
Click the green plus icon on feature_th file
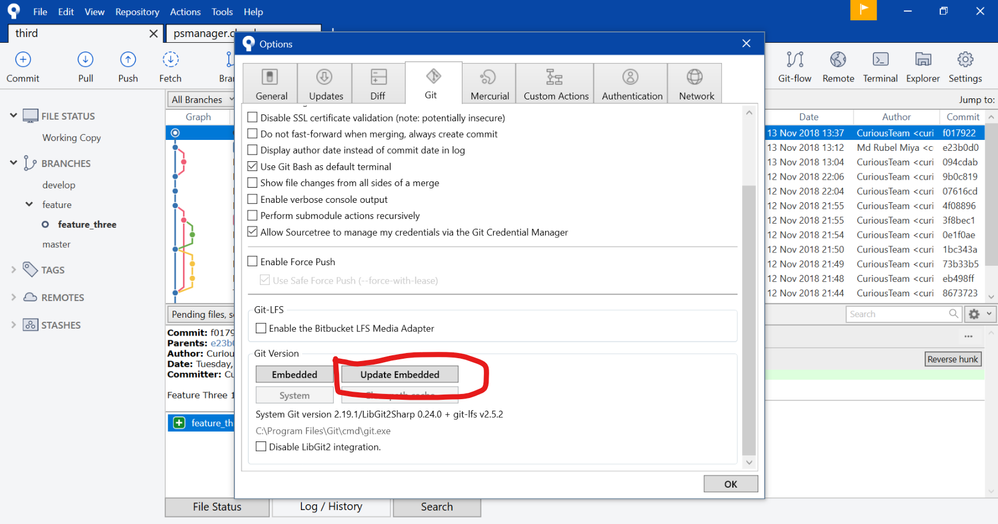[179, 423]
